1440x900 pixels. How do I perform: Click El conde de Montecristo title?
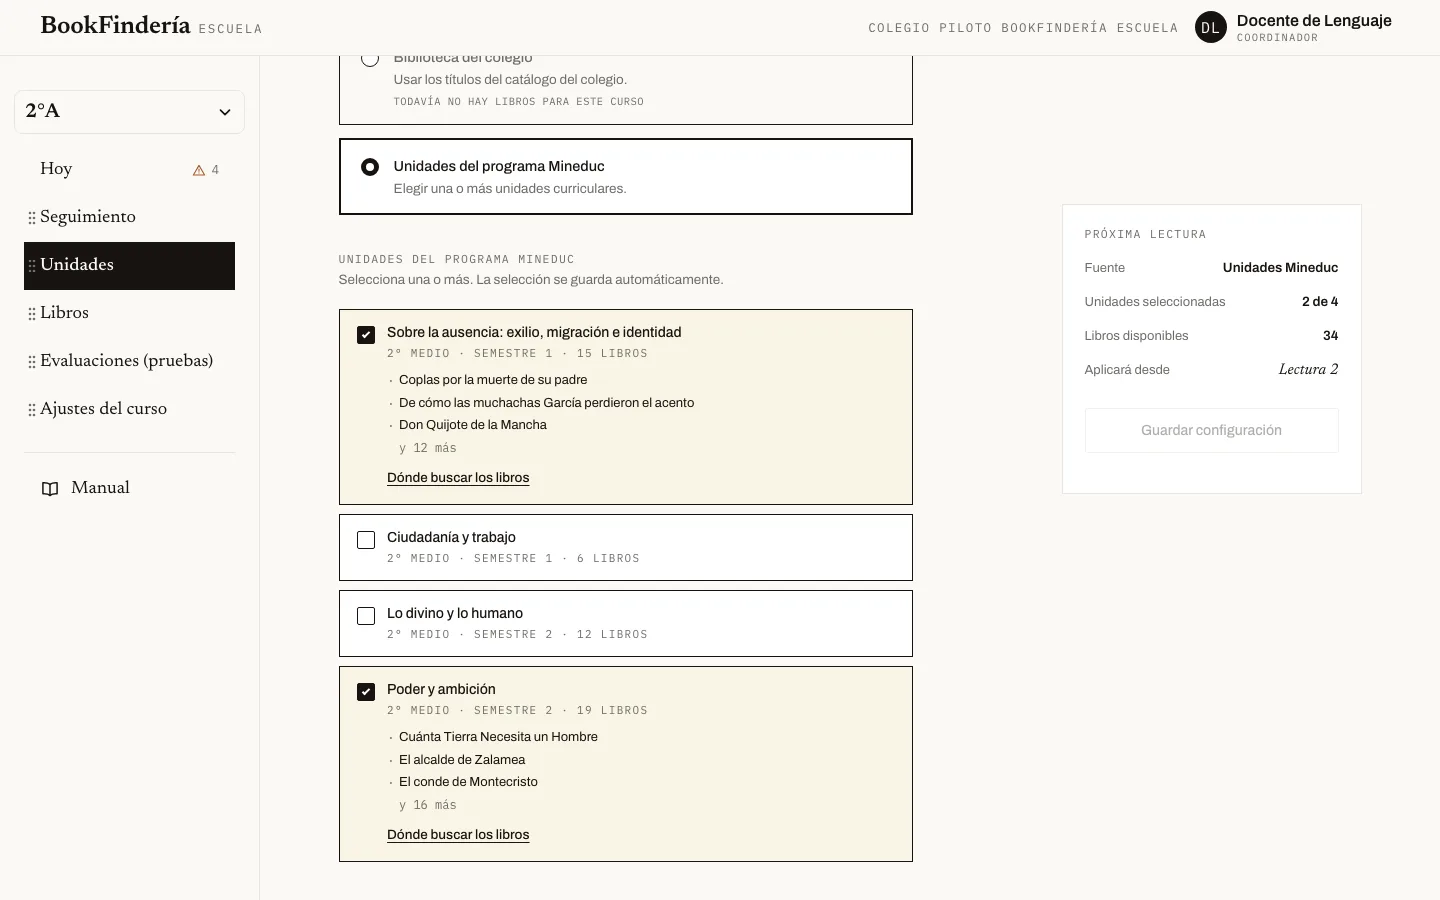pyautogui.click(x=468, y=782)
